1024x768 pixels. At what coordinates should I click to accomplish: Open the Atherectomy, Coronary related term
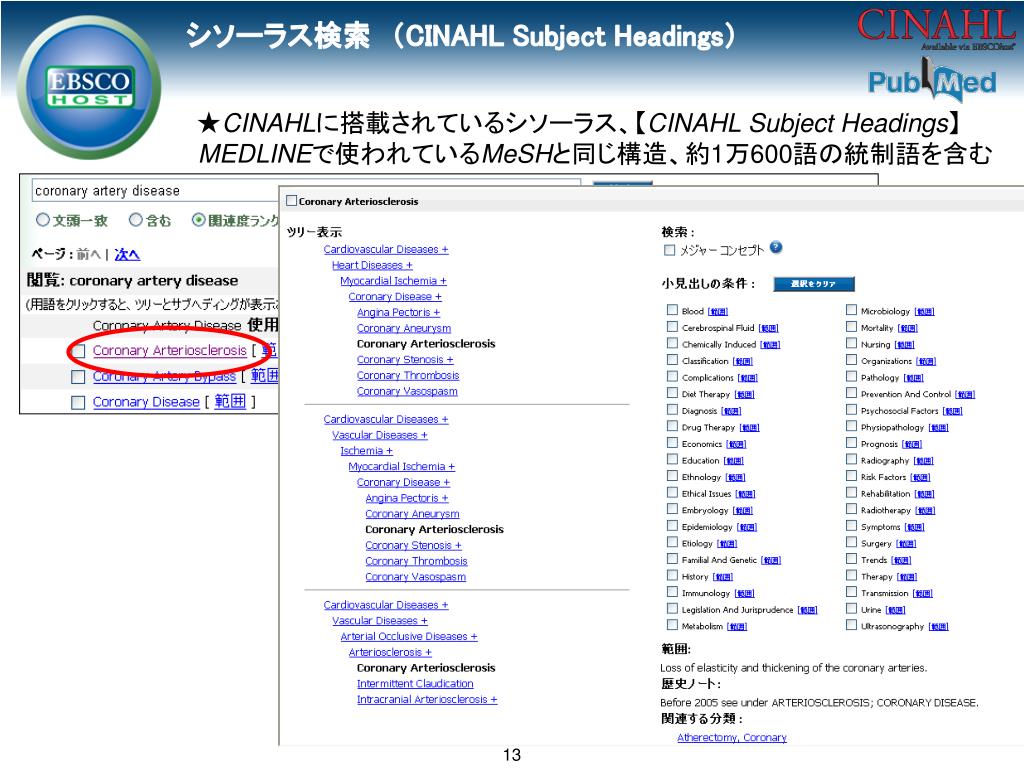(731, 737)
